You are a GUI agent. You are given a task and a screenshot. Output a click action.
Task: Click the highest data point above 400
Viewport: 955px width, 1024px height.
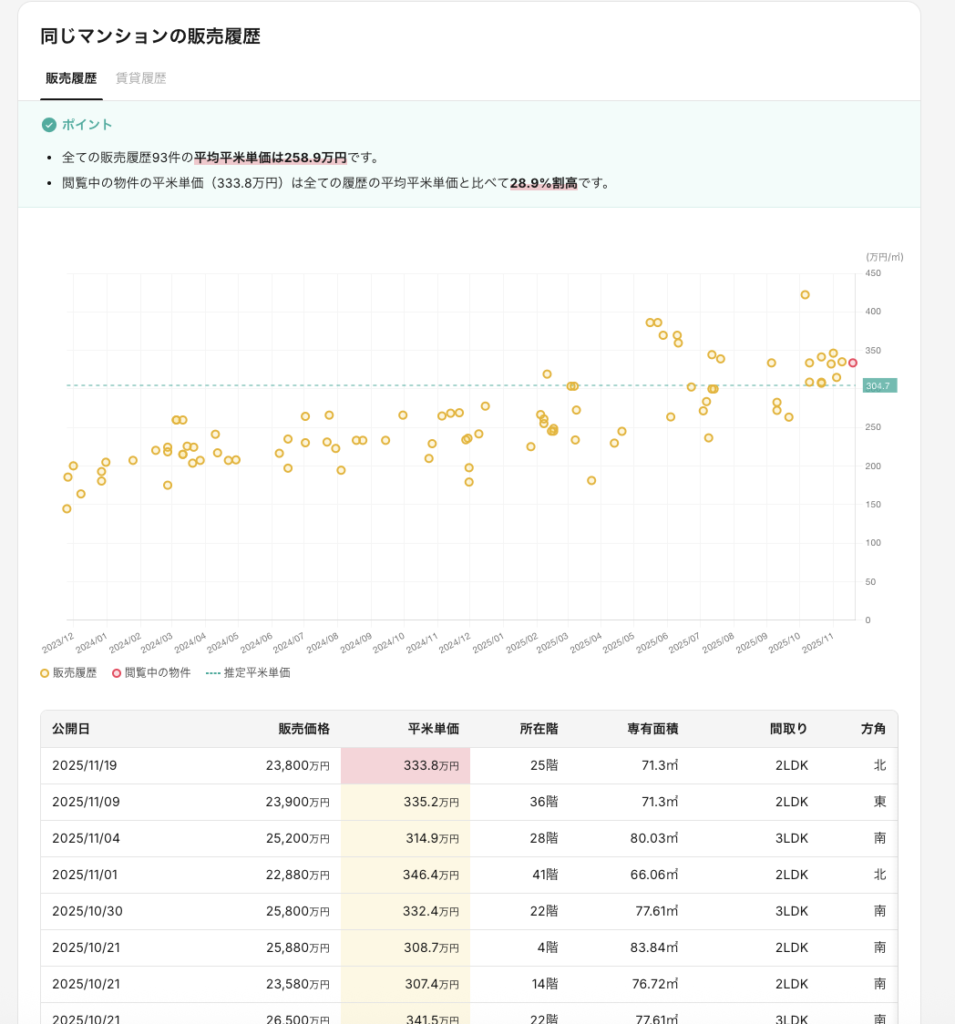pos(805,295)
